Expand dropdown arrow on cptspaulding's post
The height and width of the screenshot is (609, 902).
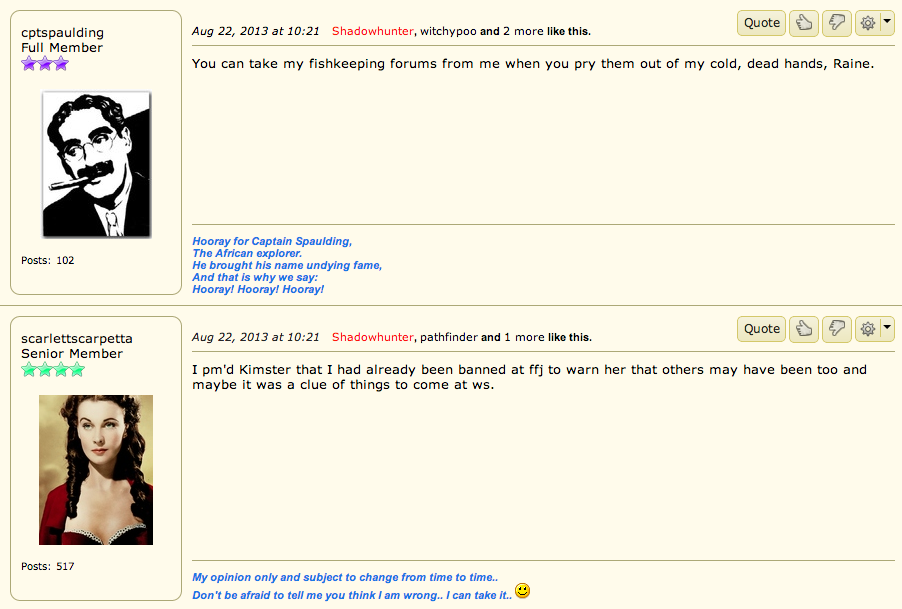point(887,22)
